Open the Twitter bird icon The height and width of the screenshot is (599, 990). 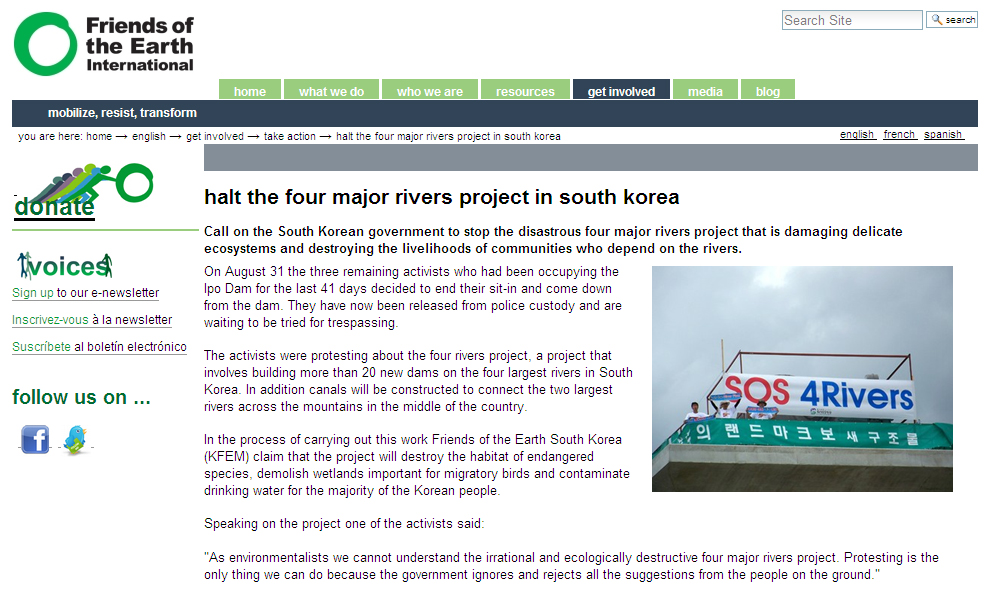click(x=75, y=439)
